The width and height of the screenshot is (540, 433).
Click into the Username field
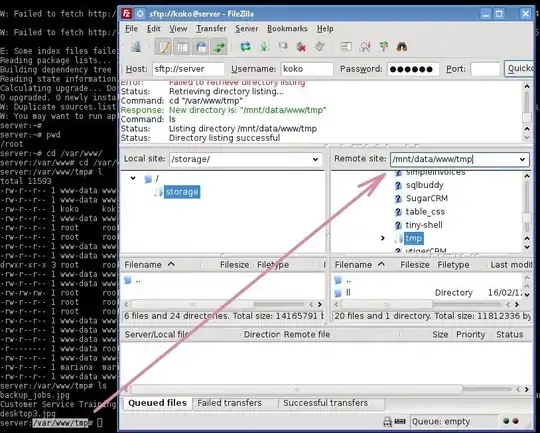(307, 69)
